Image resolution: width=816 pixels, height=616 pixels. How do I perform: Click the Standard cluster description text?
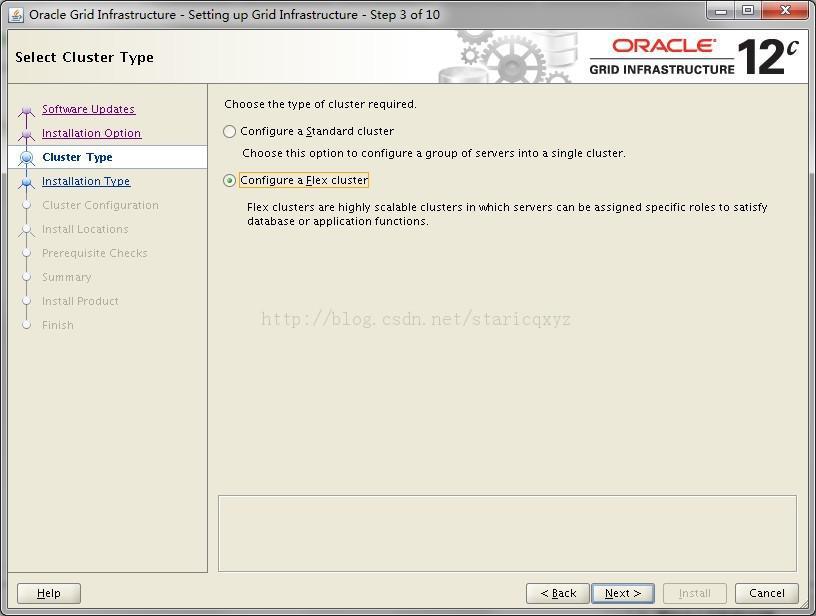click(434, 153)
